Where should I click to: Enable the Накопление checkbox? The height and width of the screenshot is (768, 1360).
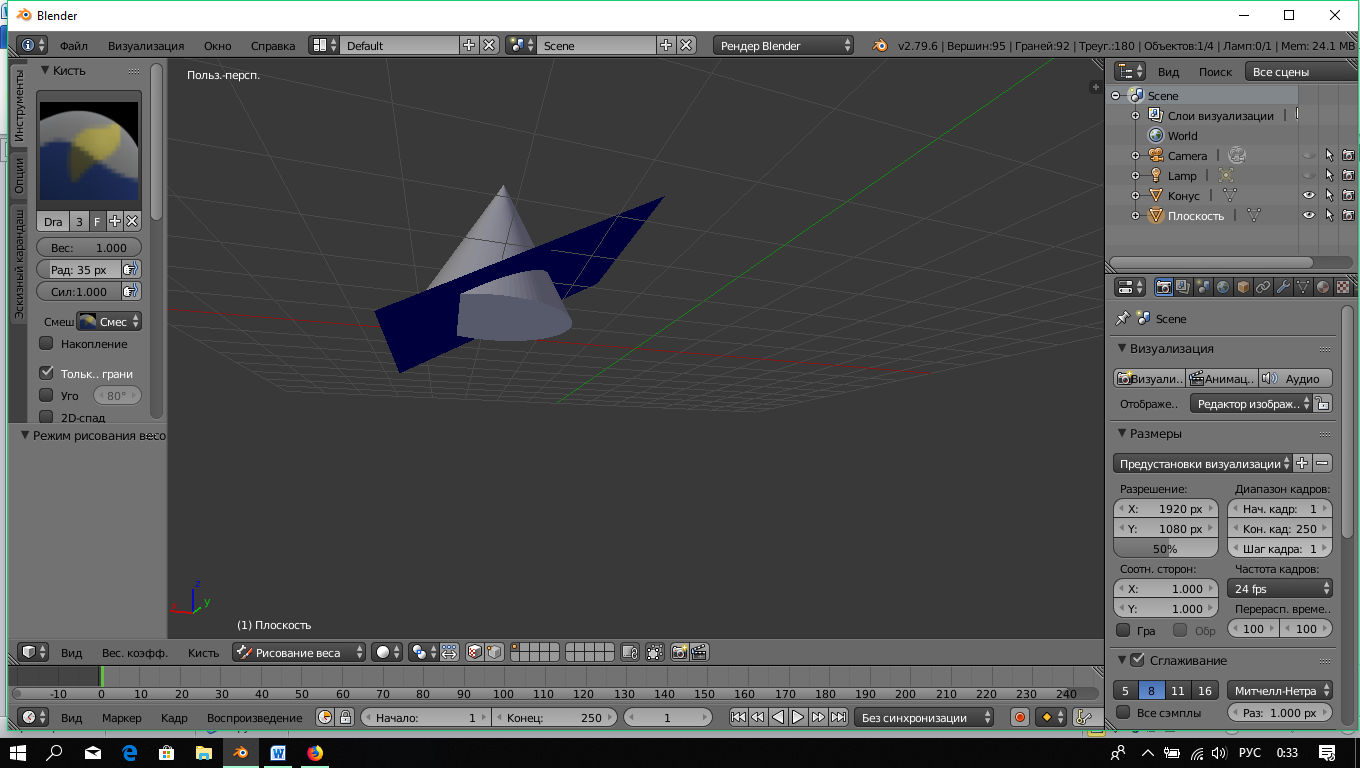coord(46,344)
